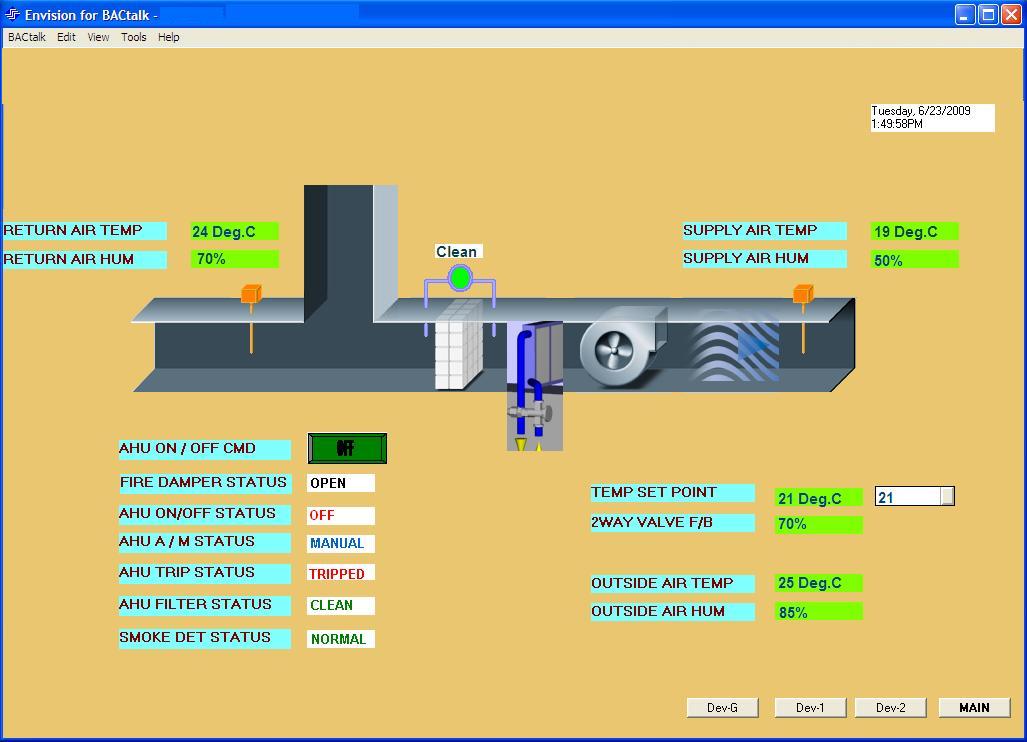Screen dimensions: 1027x742
Task: Click the 2WAY VALVE F/B label
Action: tap(673, 523)
